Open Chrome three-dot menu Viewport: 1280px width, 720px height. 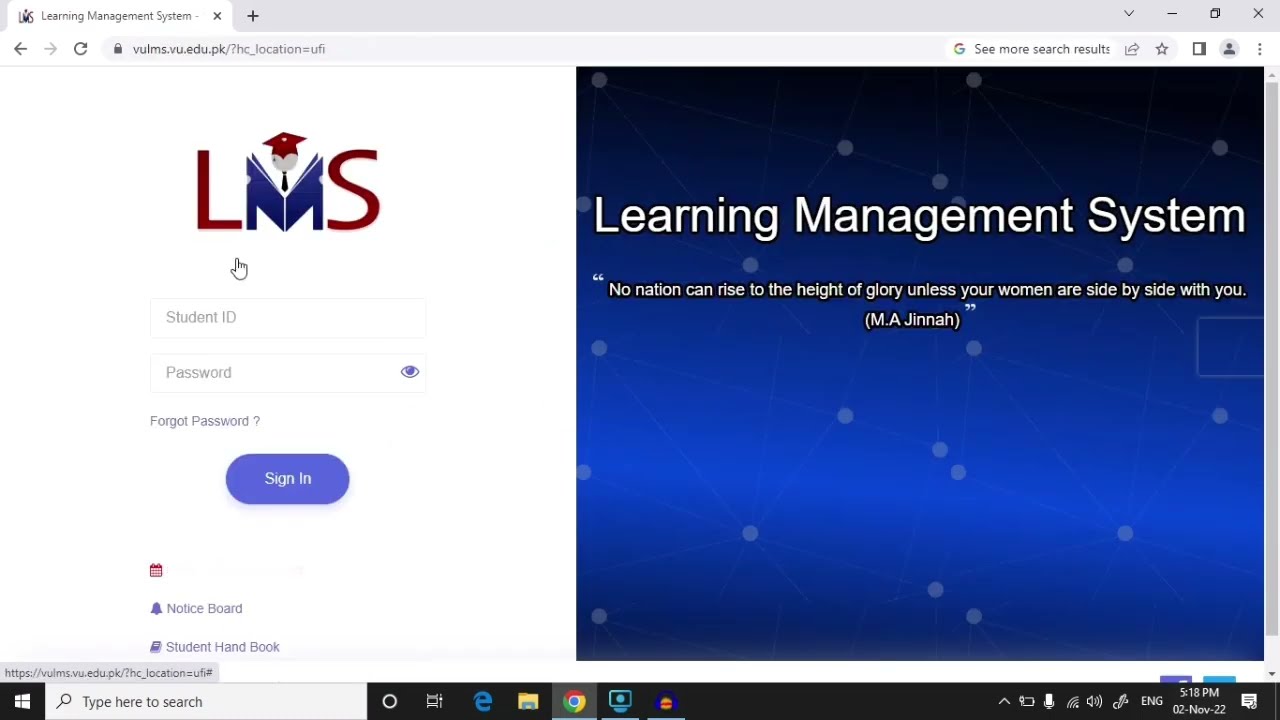[x=1260, y=49]
